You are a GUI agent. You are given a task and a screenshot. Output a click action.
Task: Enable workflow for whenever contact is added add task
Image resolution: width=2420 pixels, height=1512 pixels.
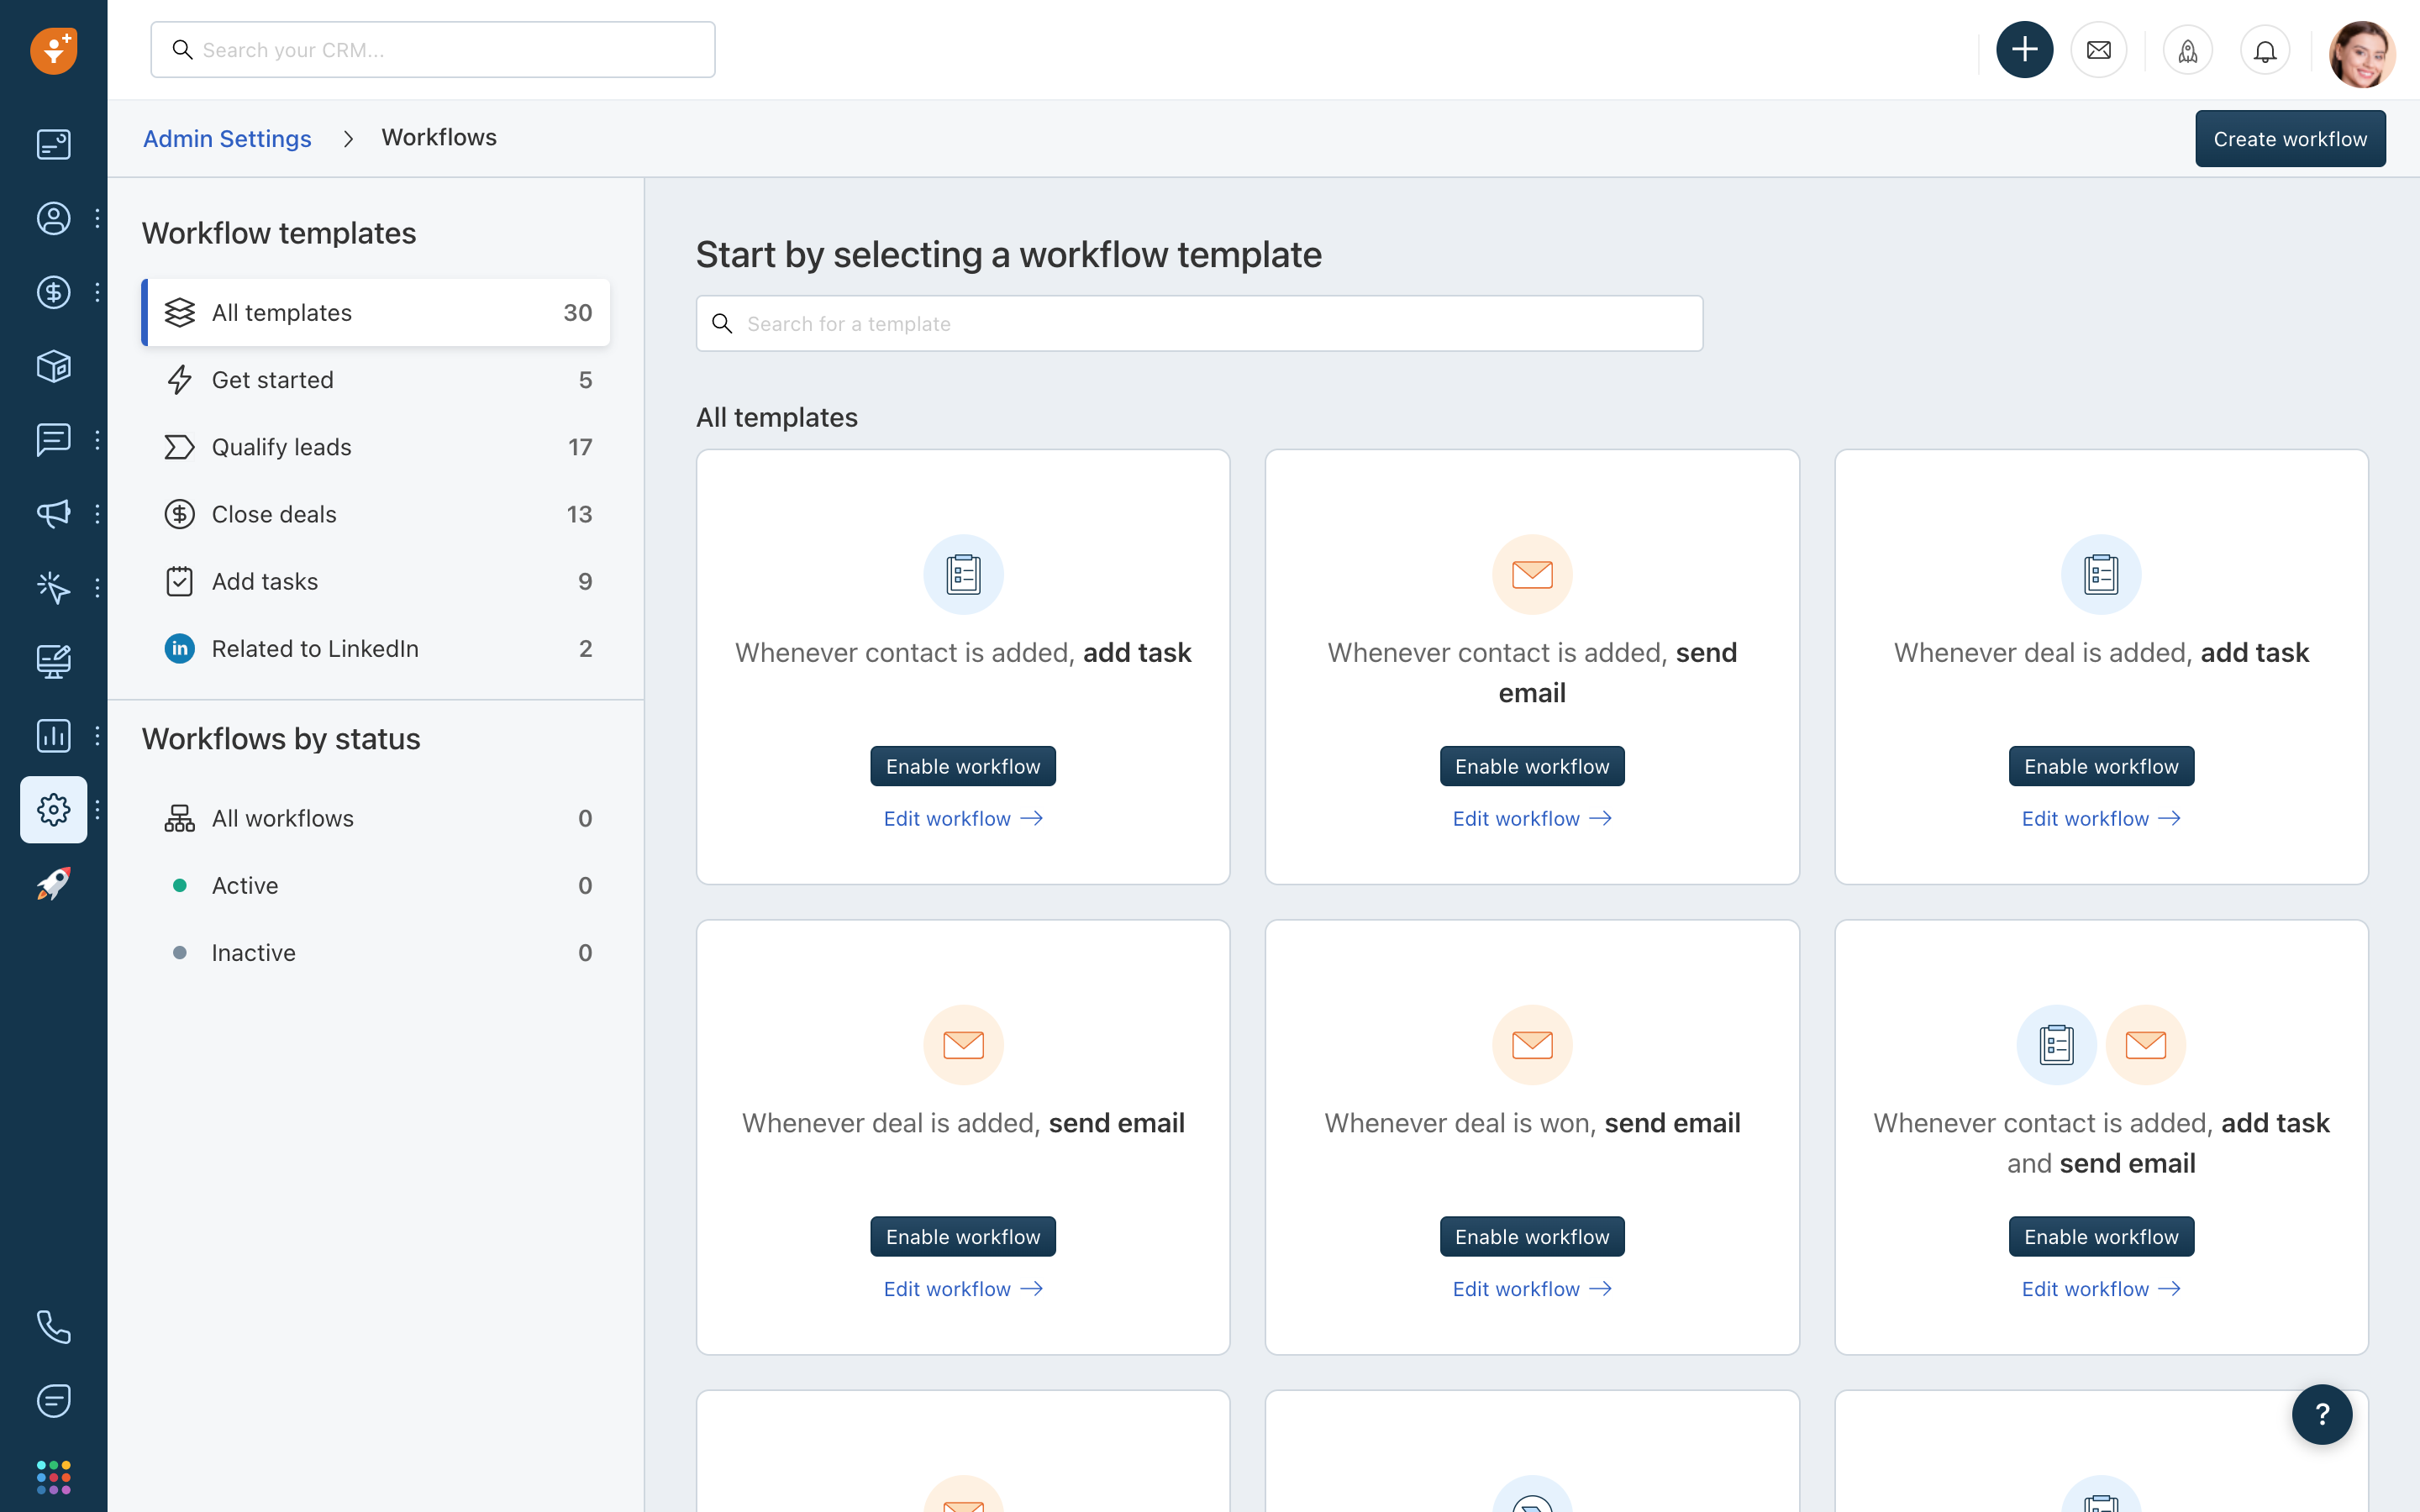click(x=964, y=766)
